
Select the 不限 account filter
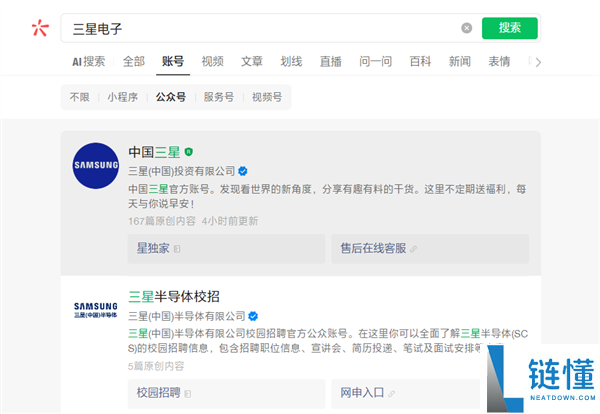80,97
